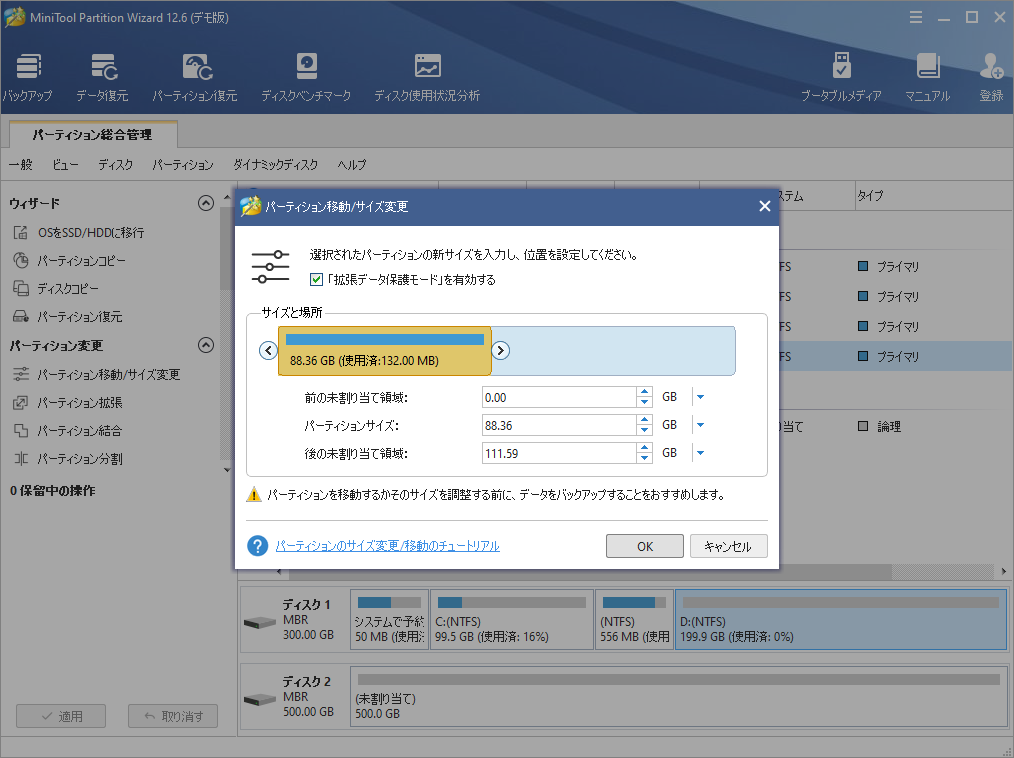The width and height of the screenshot is (1014, 758).
Task: Open the データ復元 toolbar icon
Action: (x=102, y=68)
